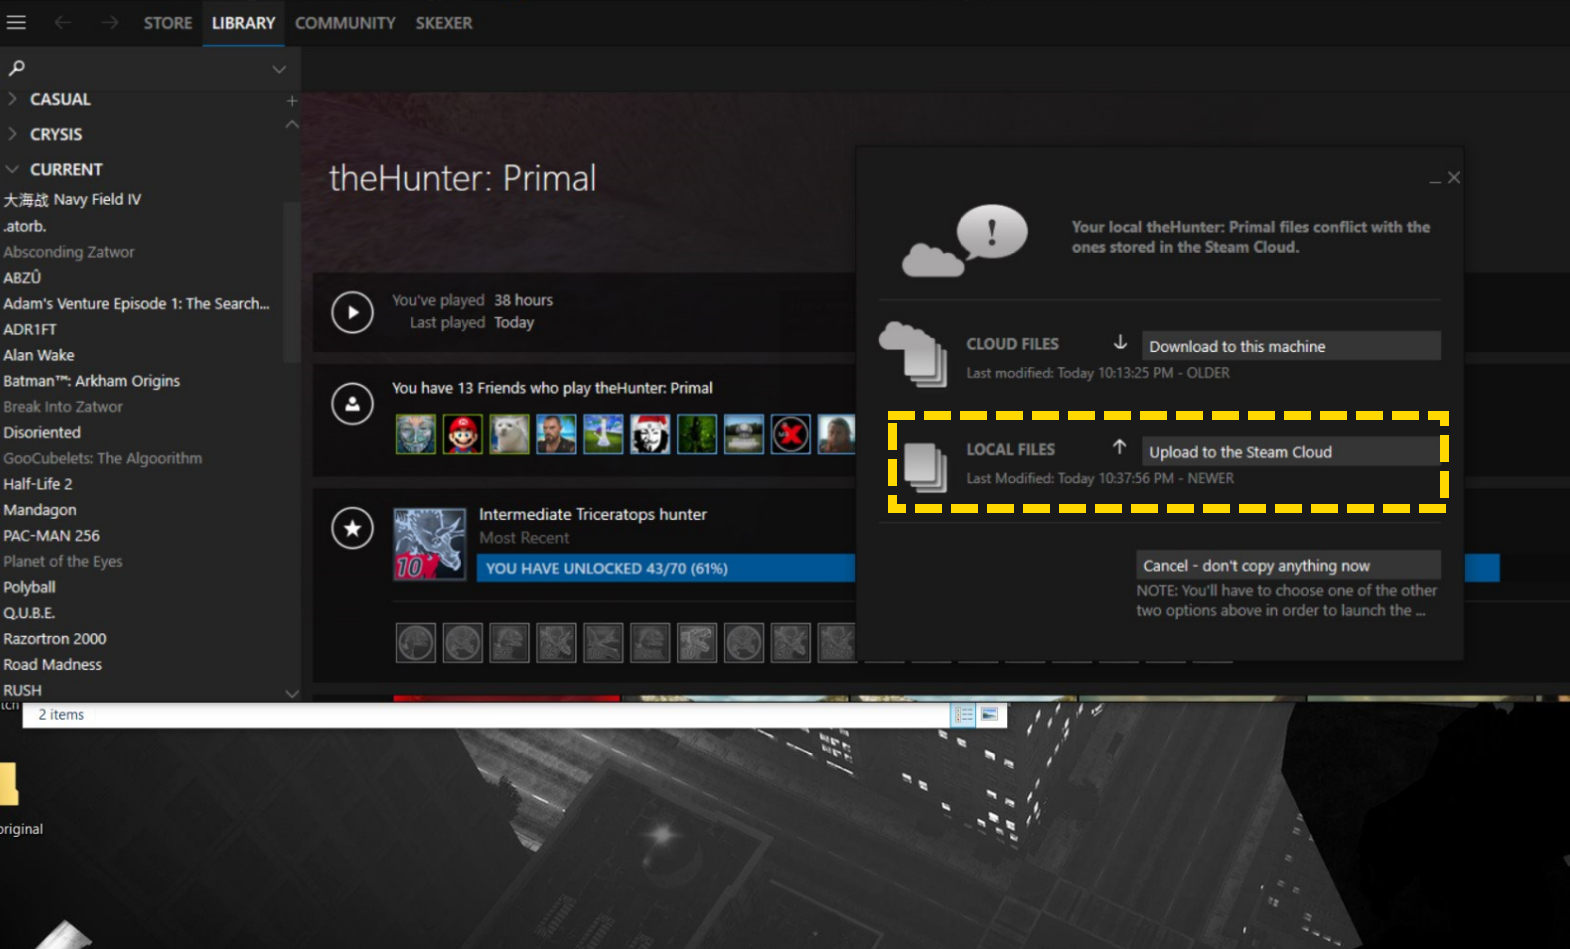The width and height of the screenshot is (1570, 949).
Task: Select PAC-MAN 256 in the game list
Action: [x=51, y=536]
